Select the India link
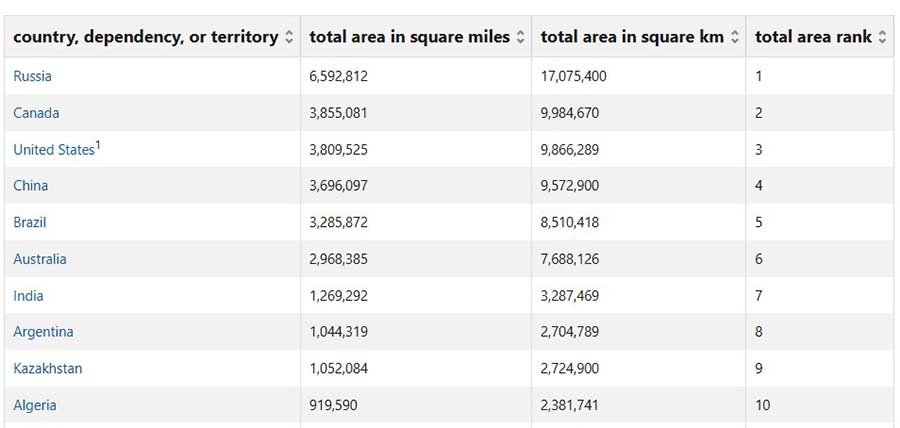The height and width of the screenshot is (428, 900). 28,296
